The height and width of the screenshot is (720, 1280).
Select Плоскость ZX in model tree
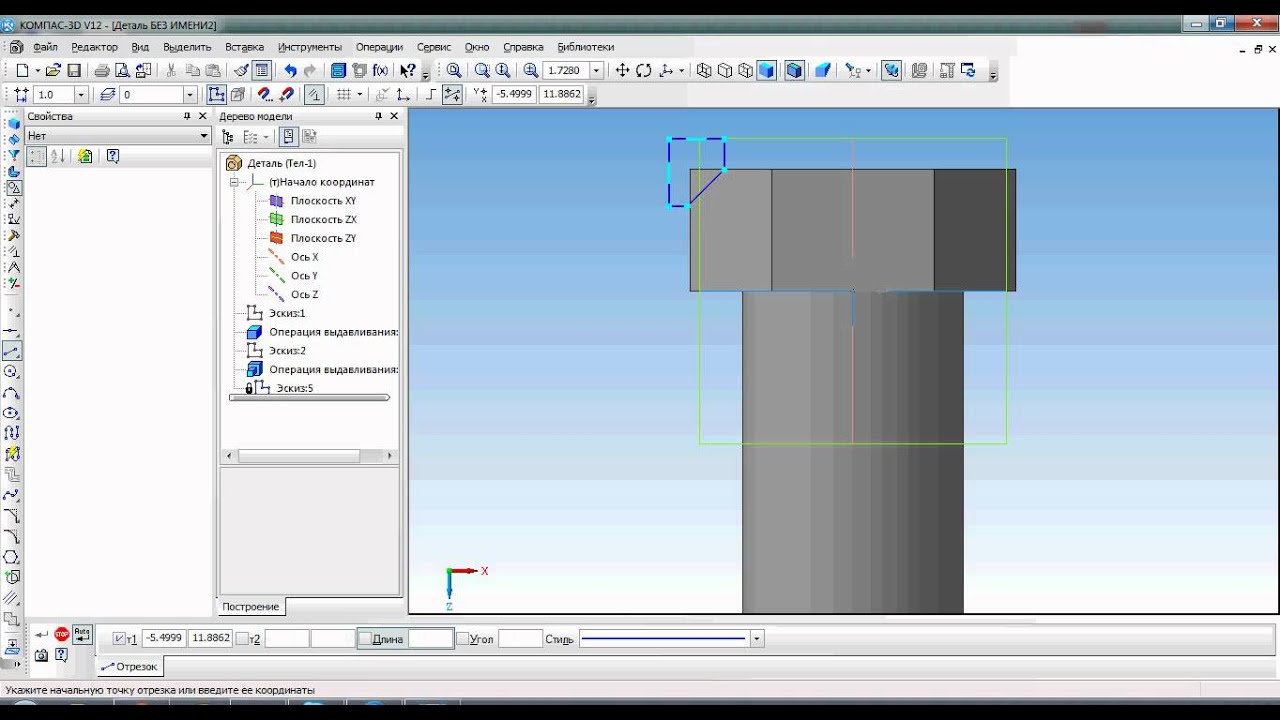(323, 219)
